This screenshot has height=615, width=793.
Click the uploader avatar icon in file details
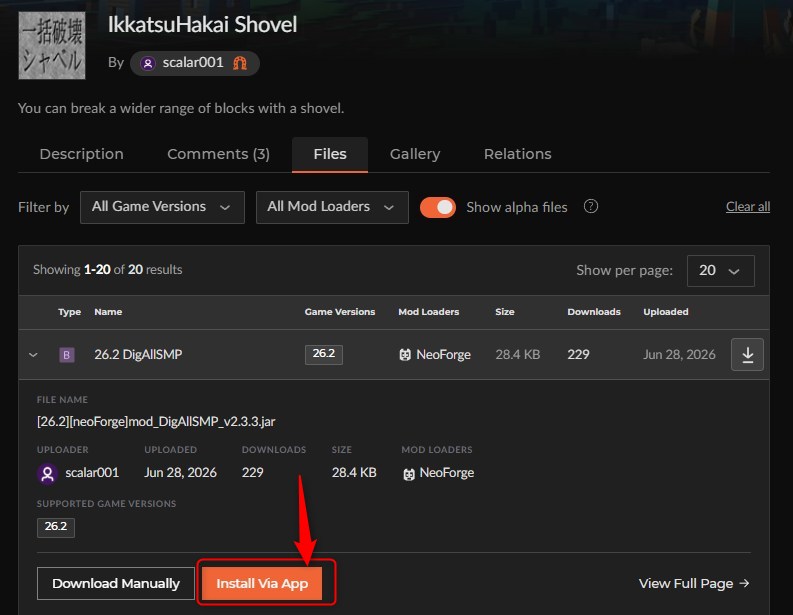[x=47, y=474]
